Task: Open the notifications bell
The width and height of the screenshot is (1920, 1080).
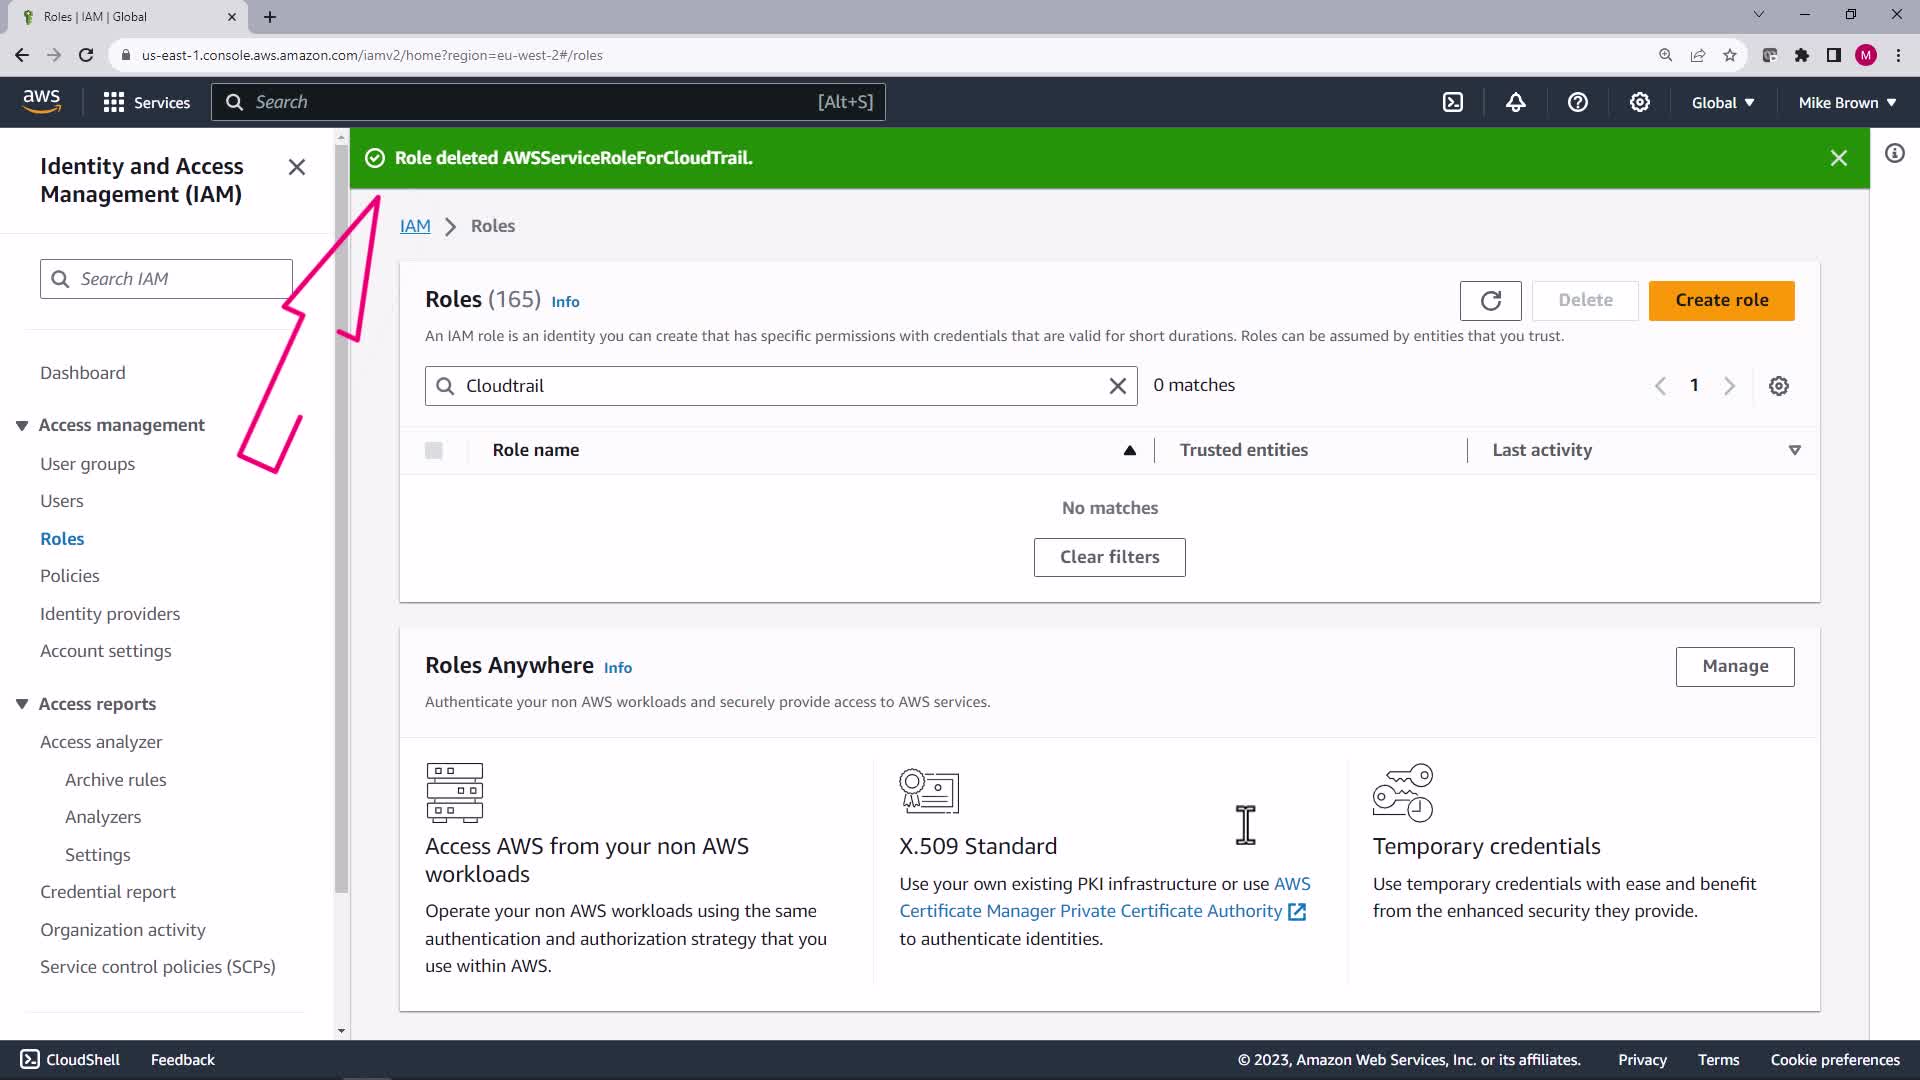Action: coord(1516,102)
